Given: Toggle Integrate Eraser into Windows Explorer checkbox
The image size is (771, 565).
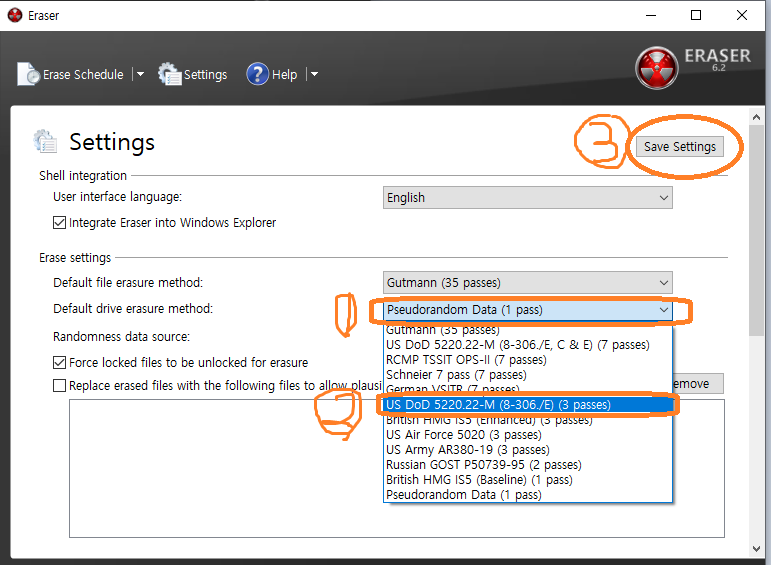Looking at the screenshot, I should [x=59, y=223].
